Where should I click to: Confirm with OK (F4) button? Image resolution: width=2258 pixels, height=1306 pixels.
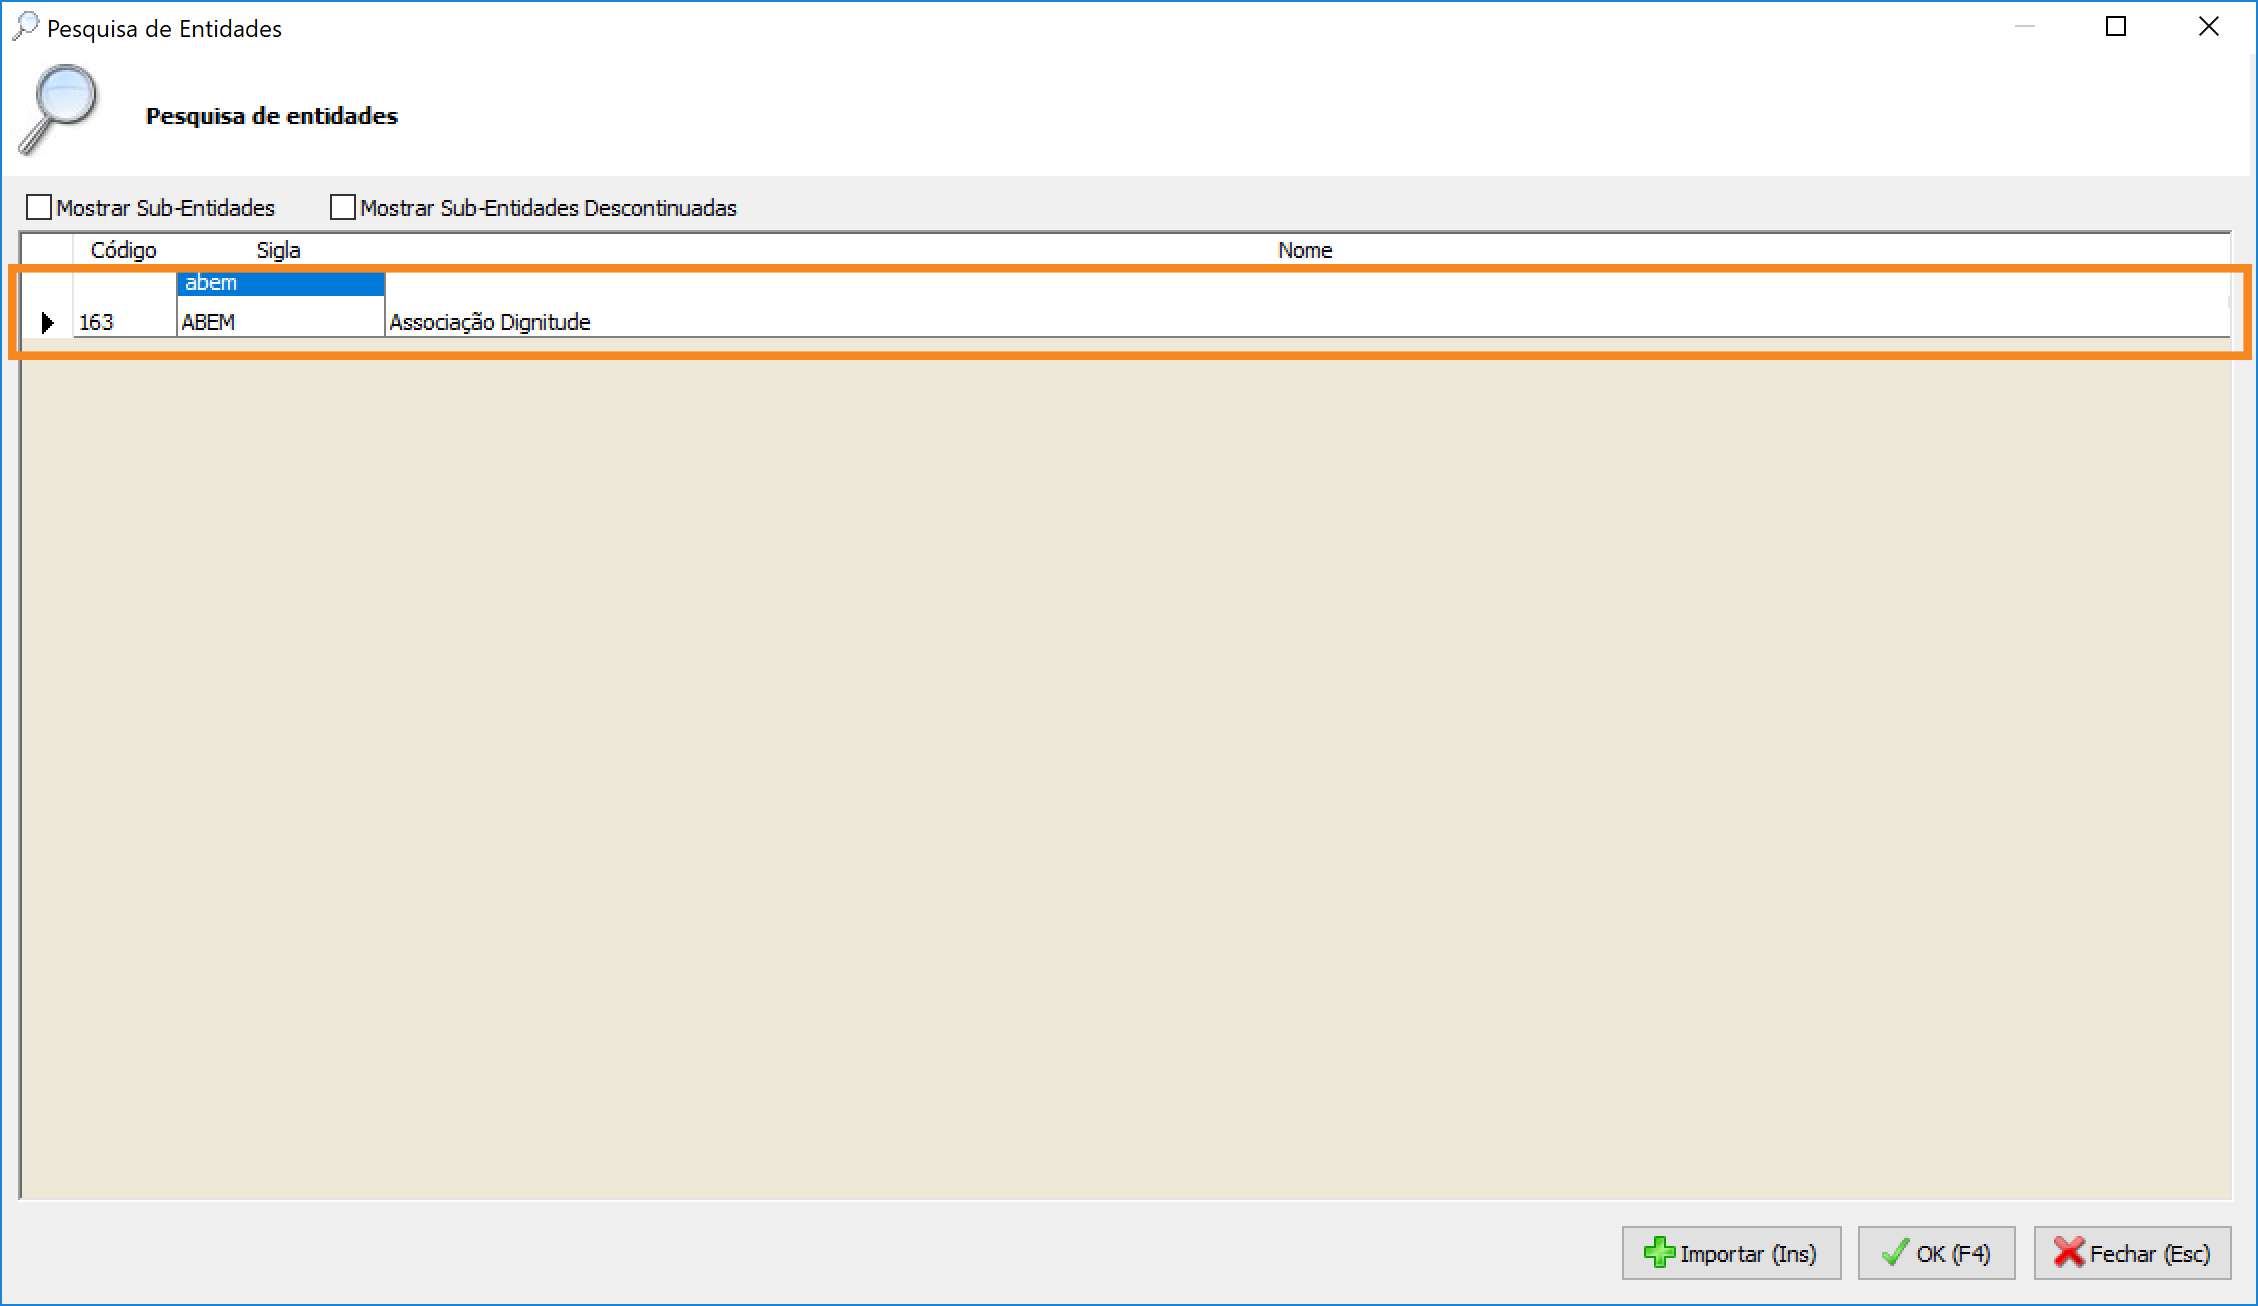1936,1253
